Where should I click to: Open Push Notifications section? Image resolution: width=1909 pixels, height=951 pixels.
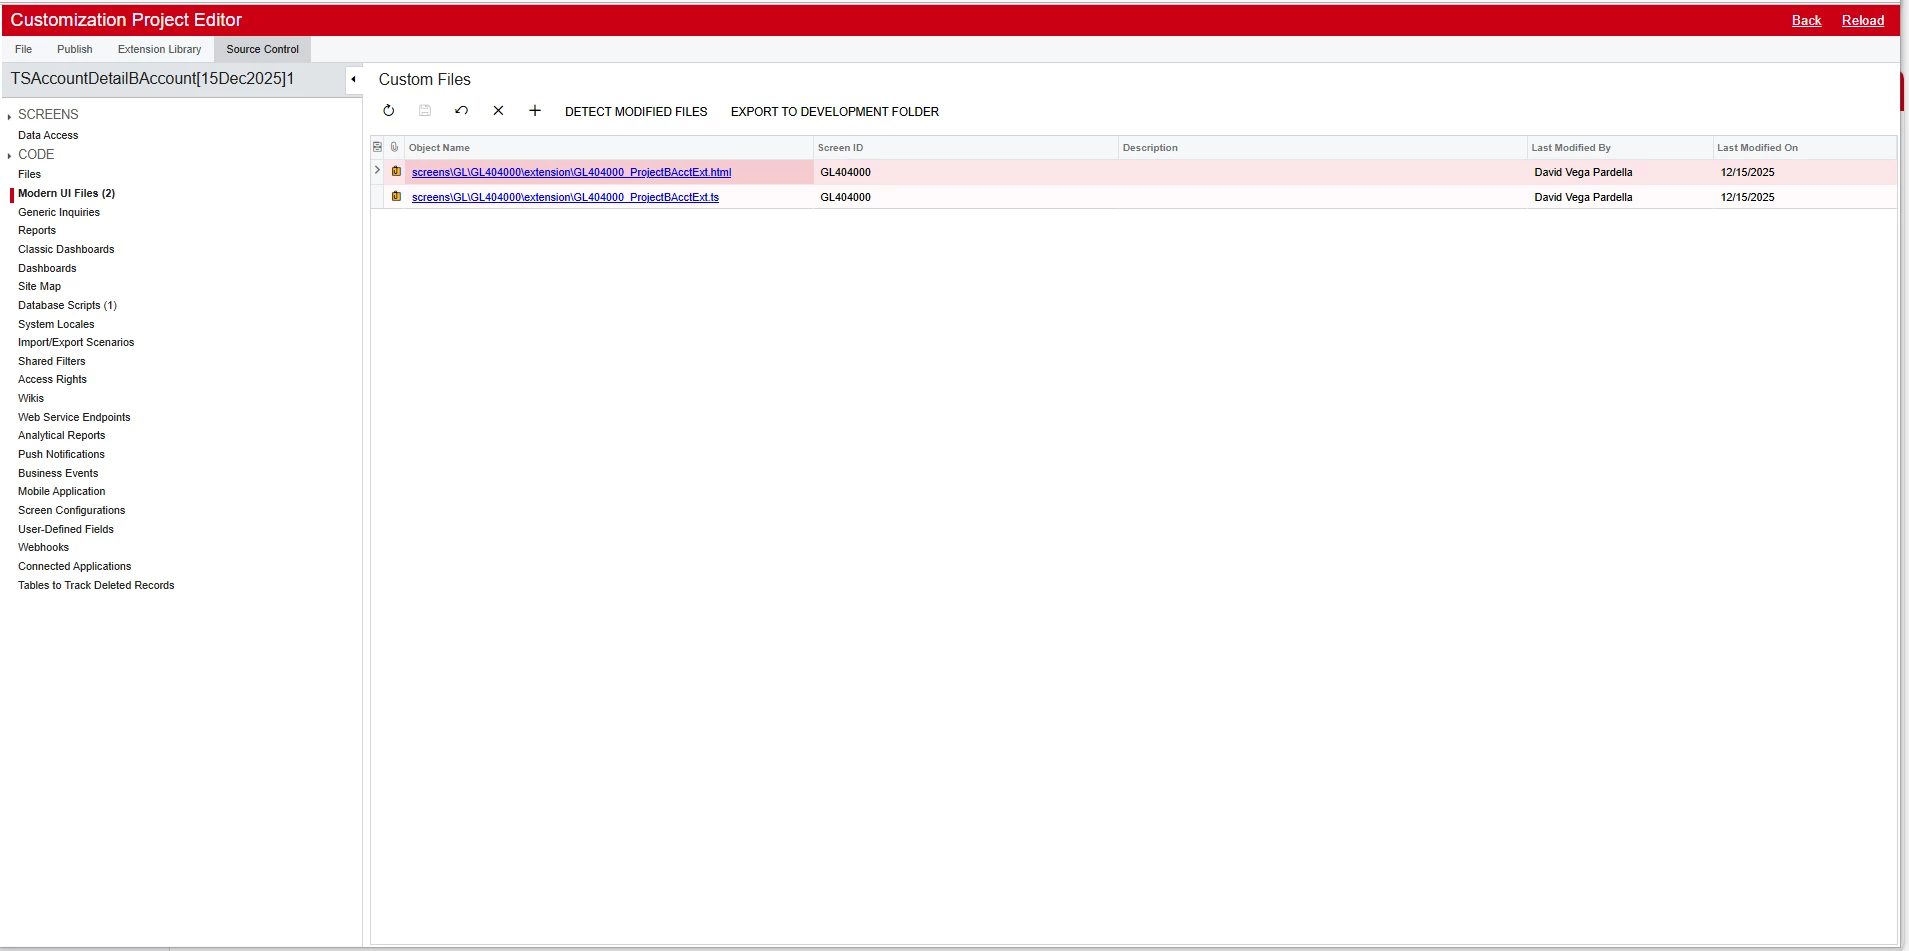click(x=61, y=454)
